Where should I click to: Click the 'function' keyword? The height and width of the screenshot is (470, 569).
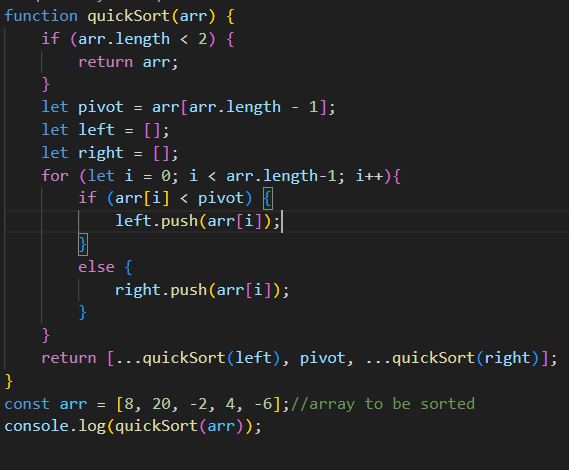pos(41,16)
